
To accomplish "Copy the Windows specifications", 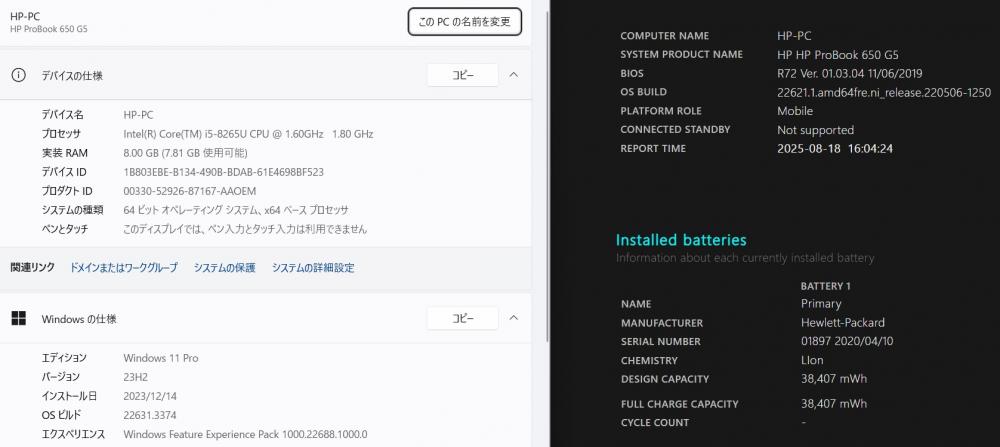I will pyautogui.click(x=462, y=319).
